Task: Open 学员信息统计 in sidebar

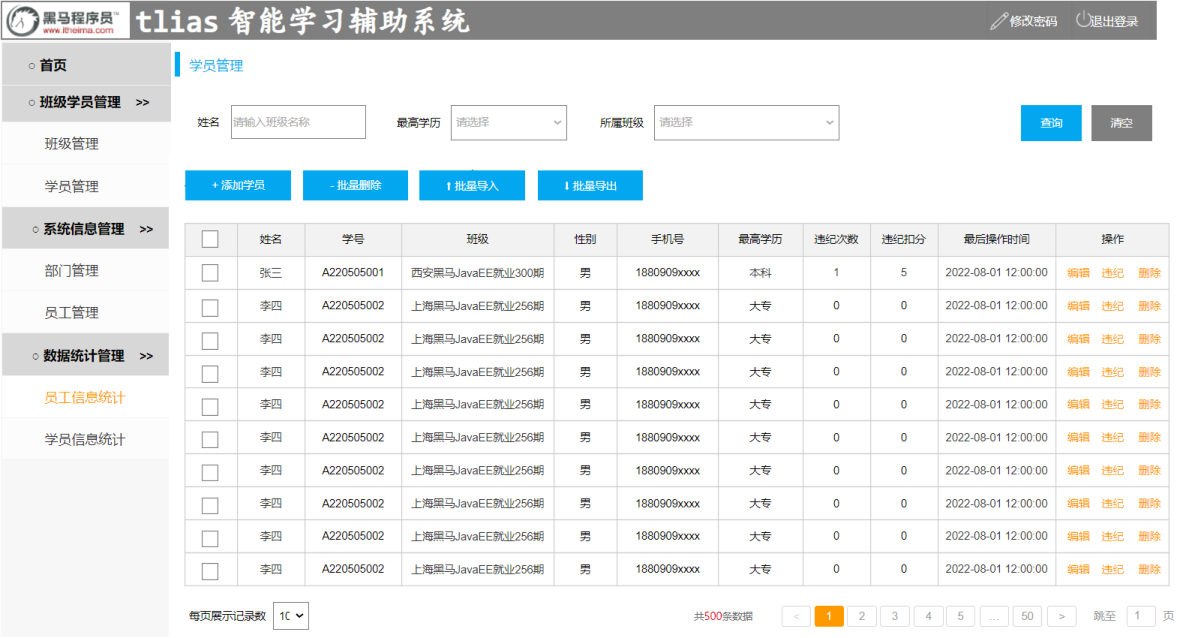Action: pos(84,440)
